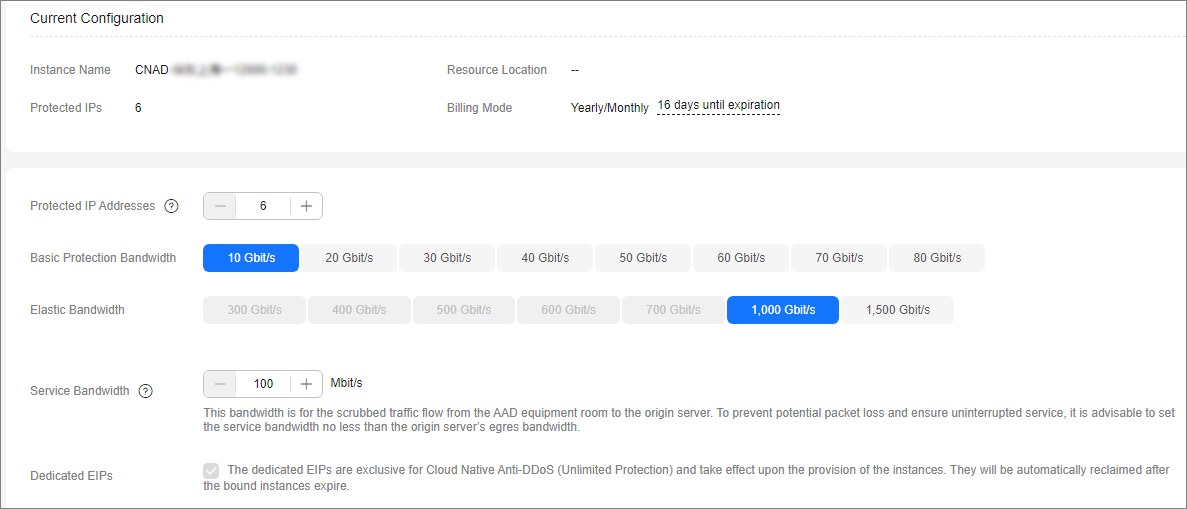Click the Dedicated EIPs label
The height and width of the screenshot is (509, 1187).
(x=71, y=476)
